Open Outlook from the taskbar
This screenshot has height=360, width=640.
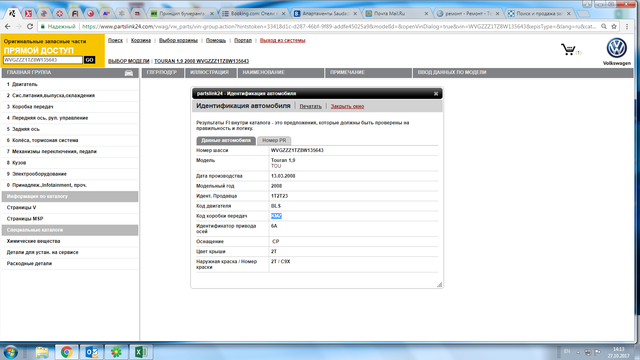tap(91, 352)
